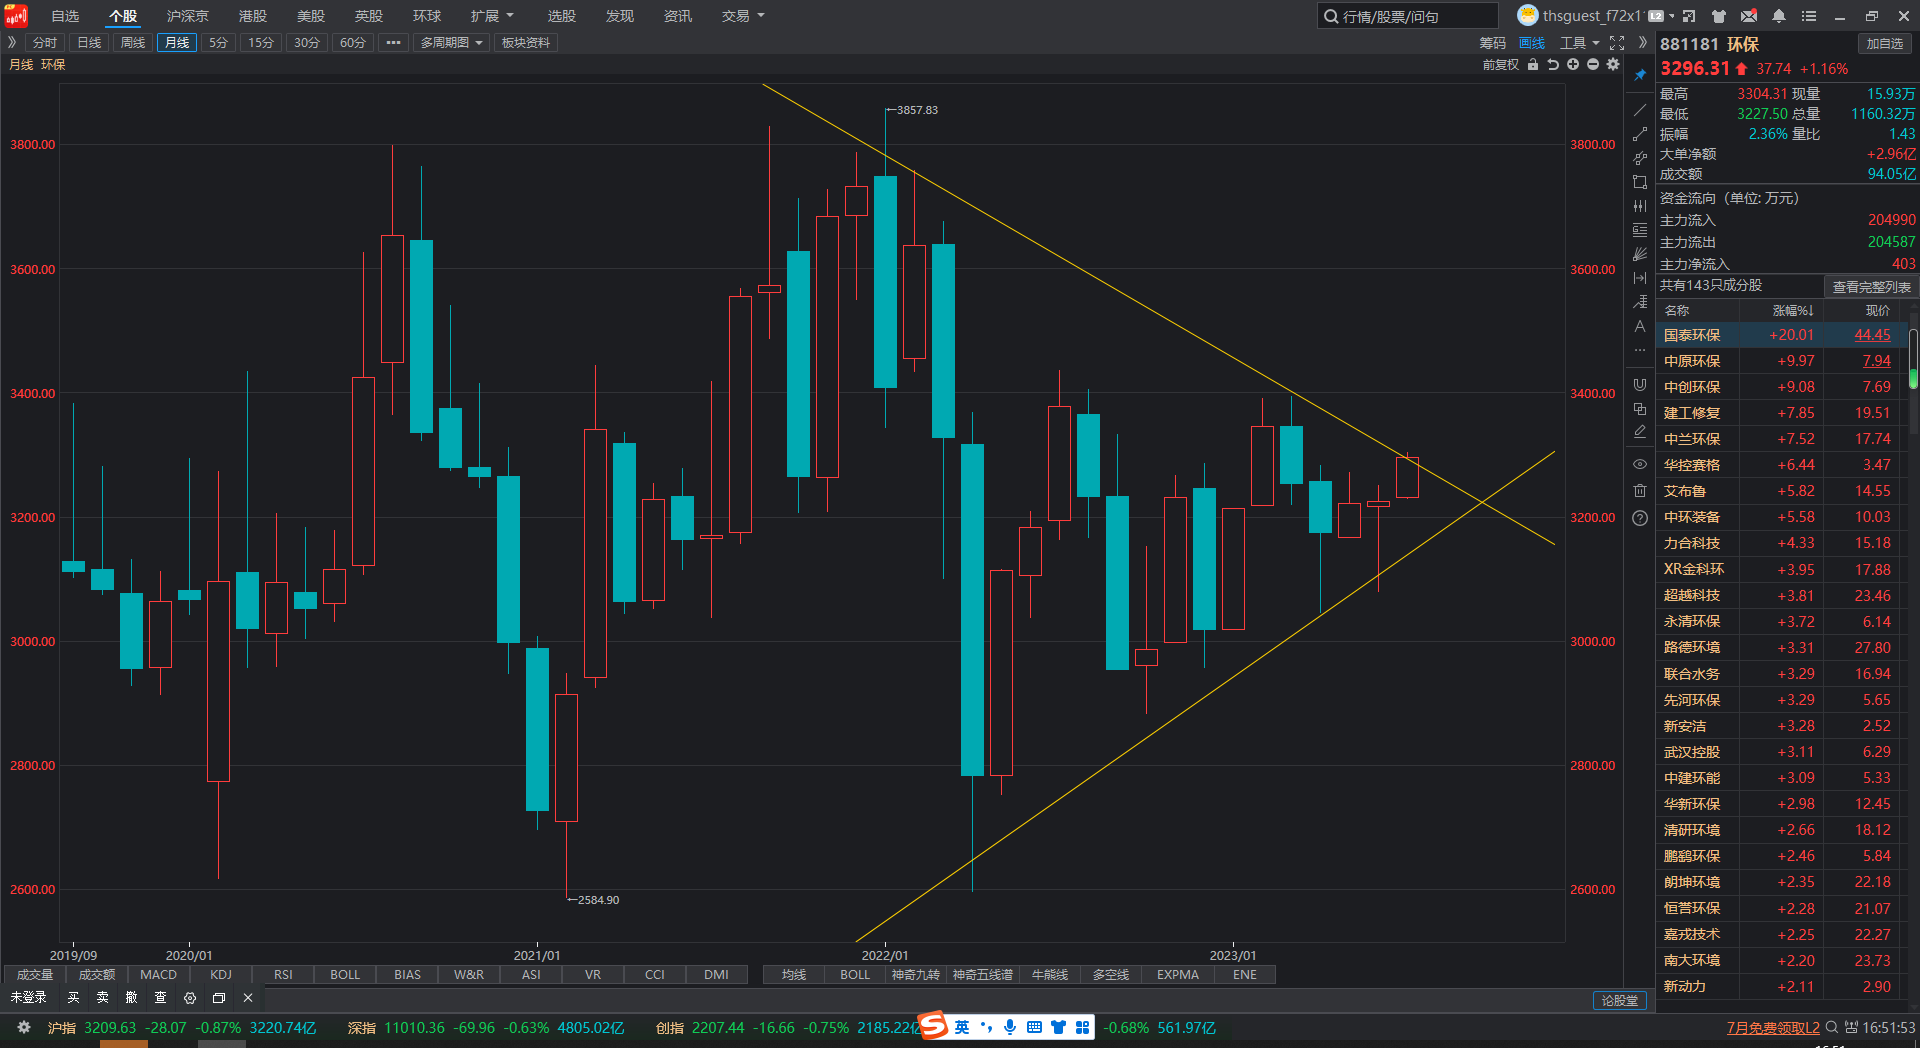
Task: Close the trading login panel
Action: tap(248, 998)
